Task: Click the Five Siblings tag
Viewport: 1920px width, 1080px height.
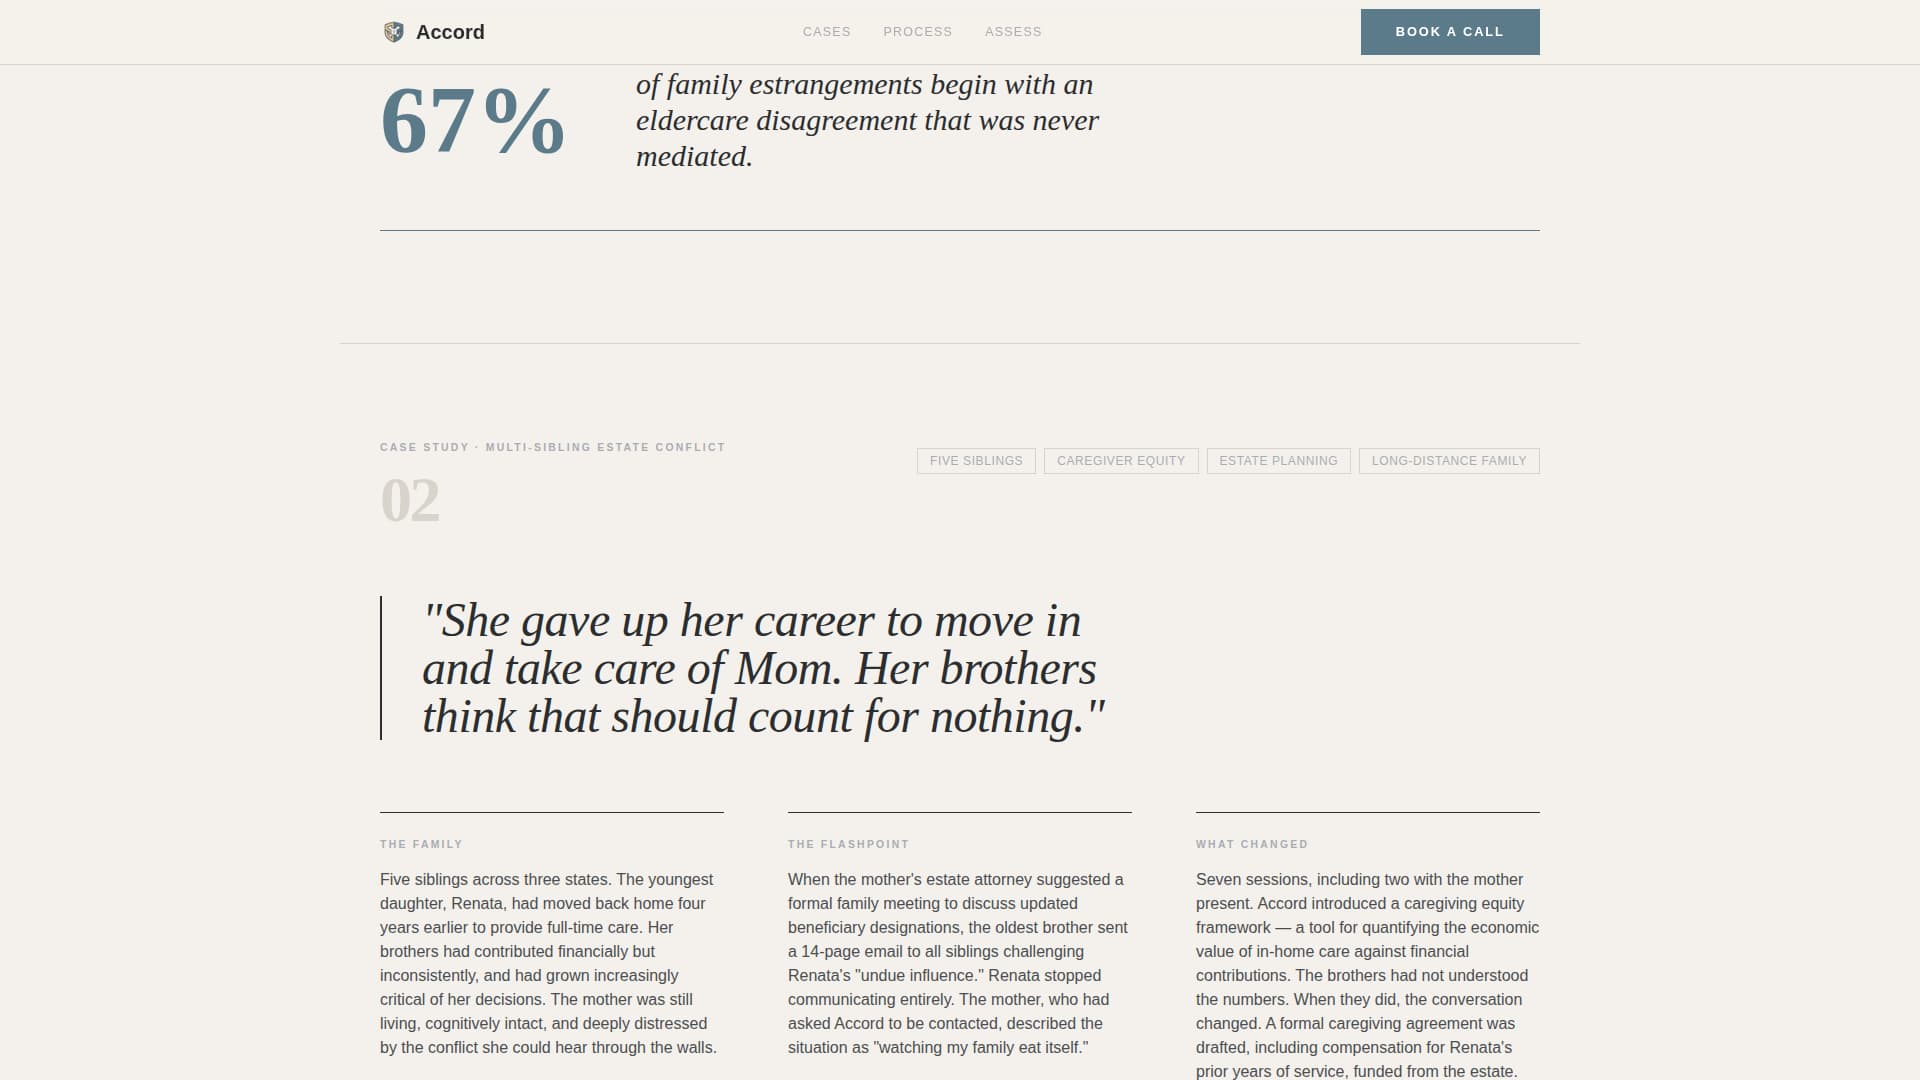Action: (x=976, y=461)
